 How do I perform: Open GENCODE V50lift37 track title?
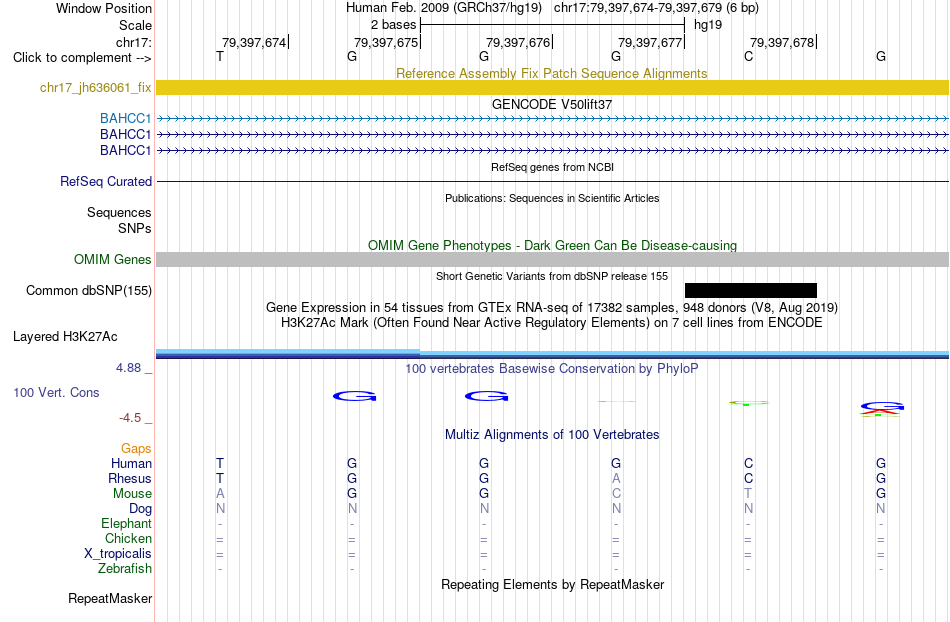click(x=551, y=104)
